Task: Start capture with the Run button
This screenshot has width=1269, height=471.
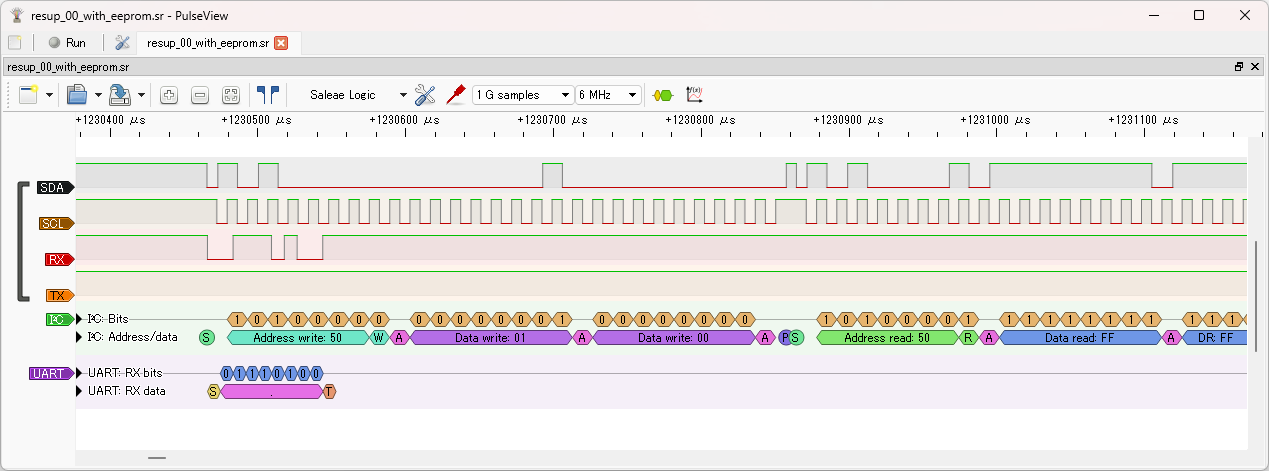Action: point(67,43)
